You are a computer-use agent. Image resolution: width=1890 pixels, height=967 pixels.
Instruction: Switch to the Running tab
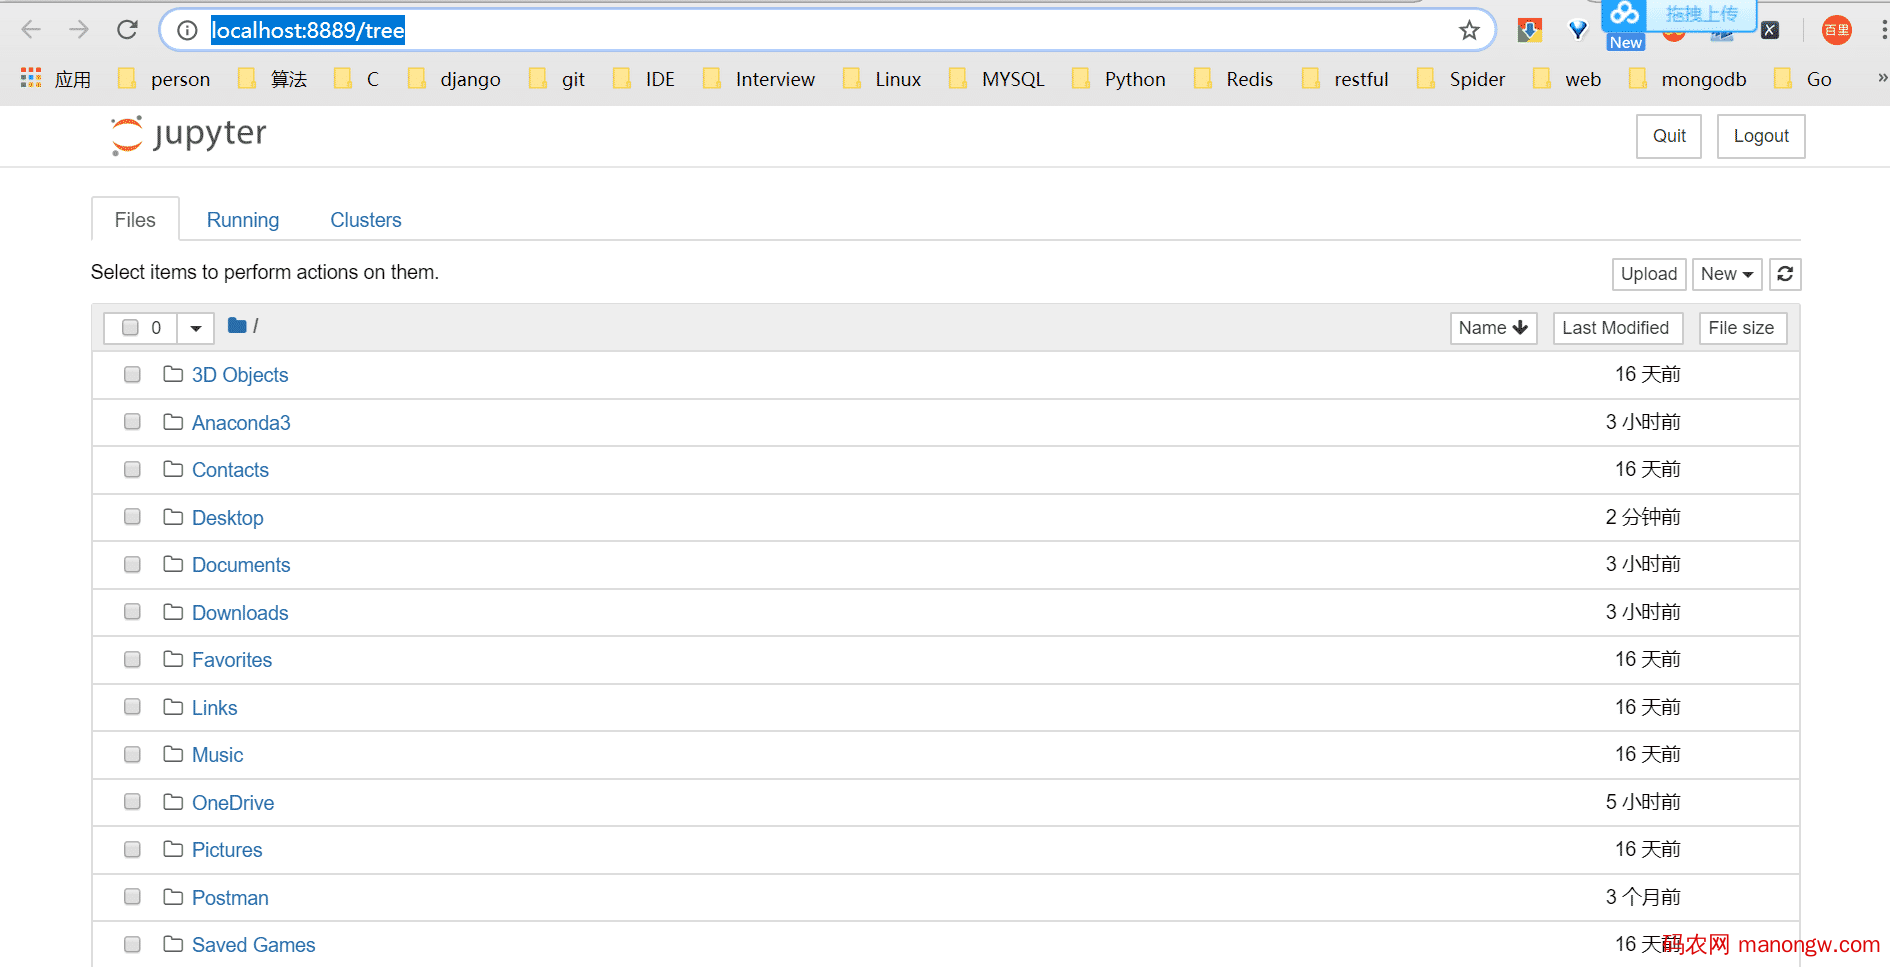click(243, 220)
